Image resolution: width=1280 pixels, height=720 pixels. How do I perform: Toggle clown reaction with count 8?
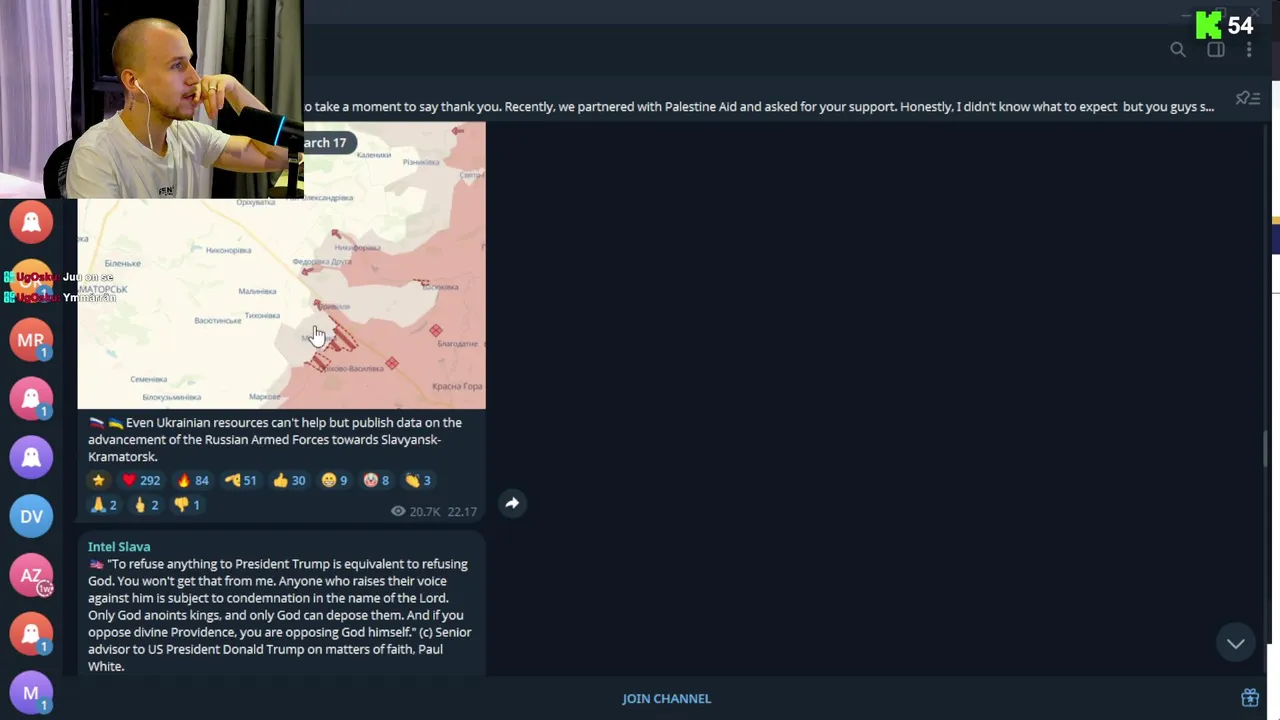tap(376, 480)
